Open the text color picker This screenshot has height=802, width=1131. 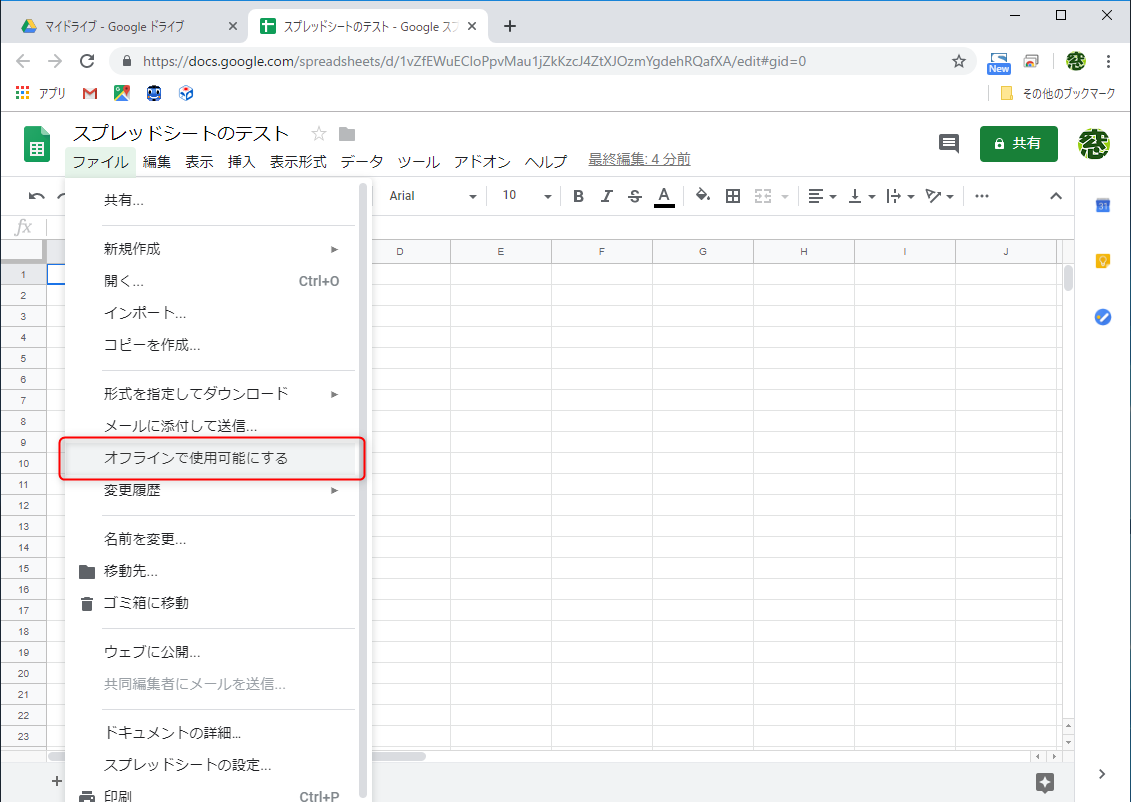pos(663,195)
